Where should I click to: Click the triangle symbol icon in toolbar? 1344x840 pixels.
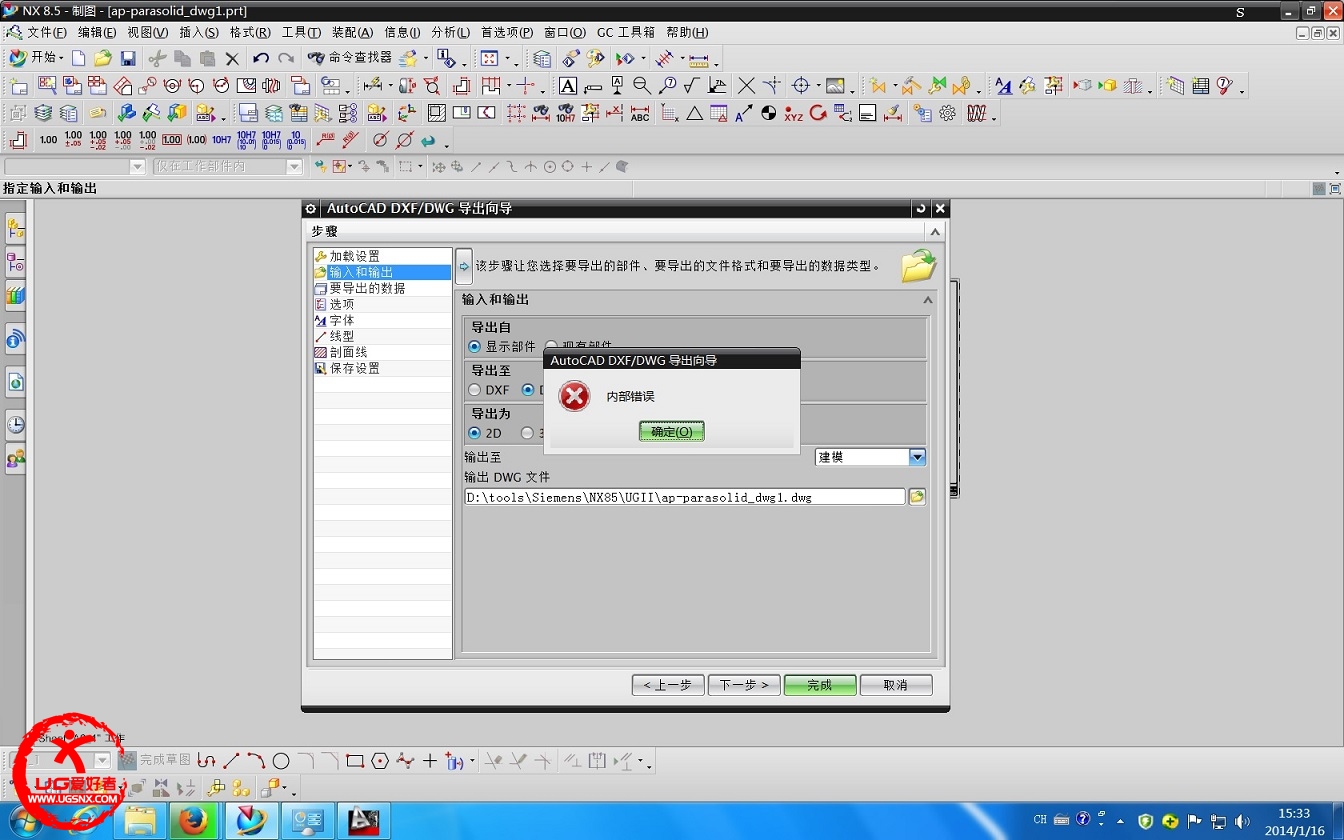click(x=694, y=114)
